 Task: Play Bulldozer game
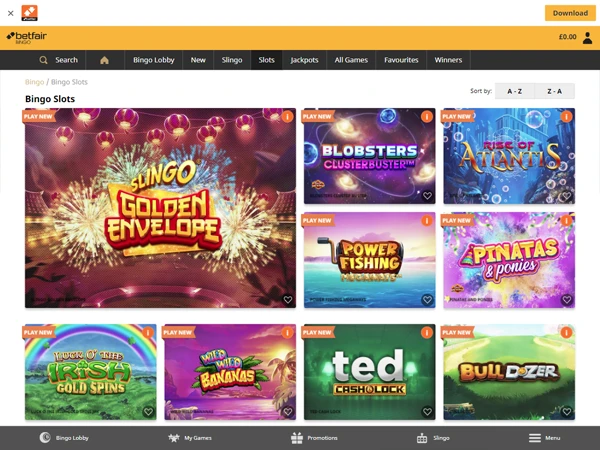509,372
